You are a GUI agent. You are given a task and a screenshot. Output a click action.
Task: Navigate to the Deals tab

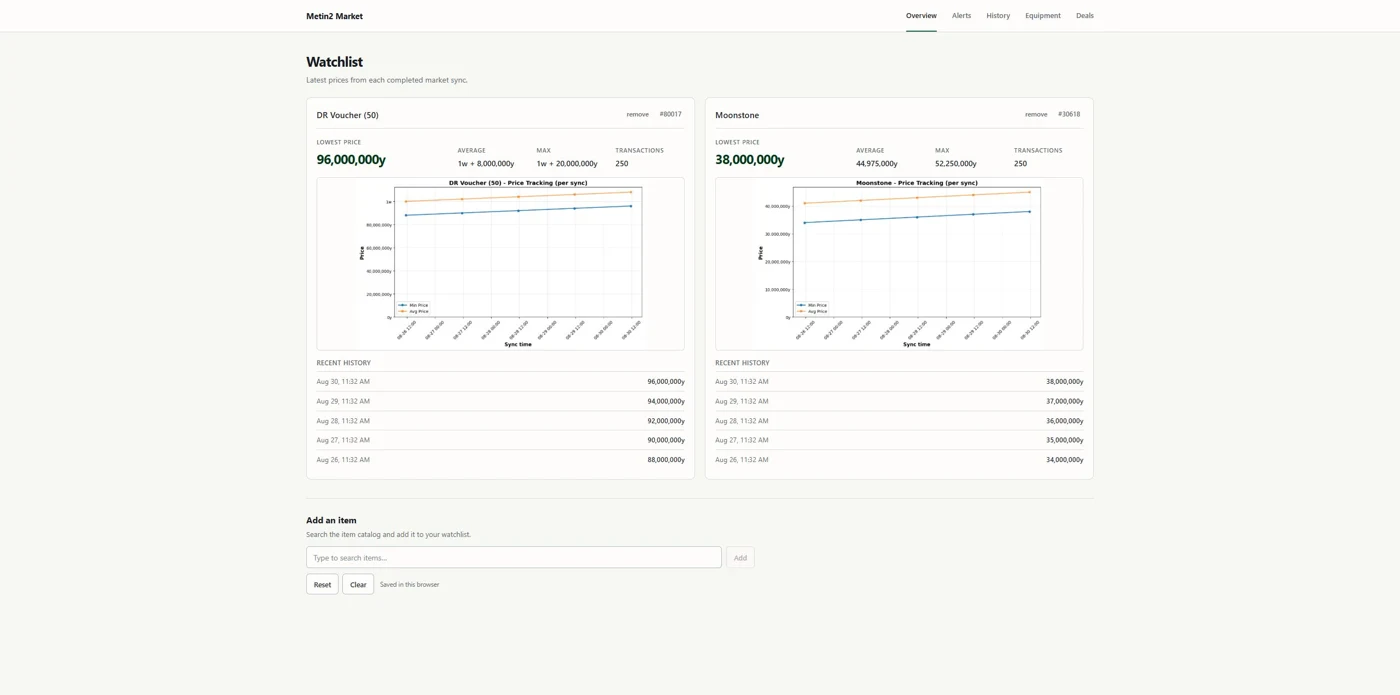(1085, 16)
